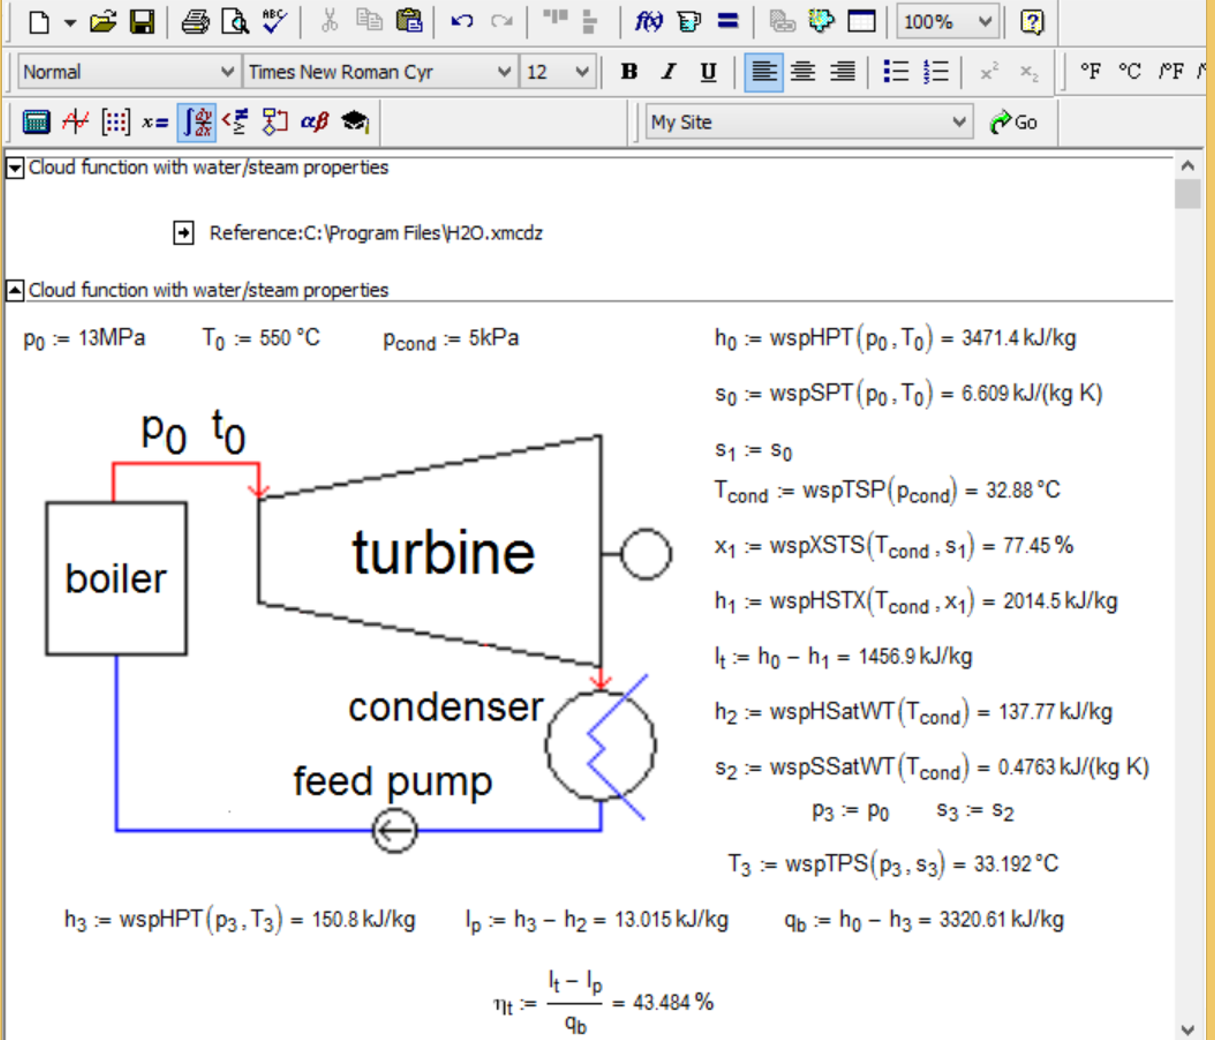This screenshot has height=1042, width=1215.
Task: Print the worksheet using printer icon
Action: tap(195, 21)
